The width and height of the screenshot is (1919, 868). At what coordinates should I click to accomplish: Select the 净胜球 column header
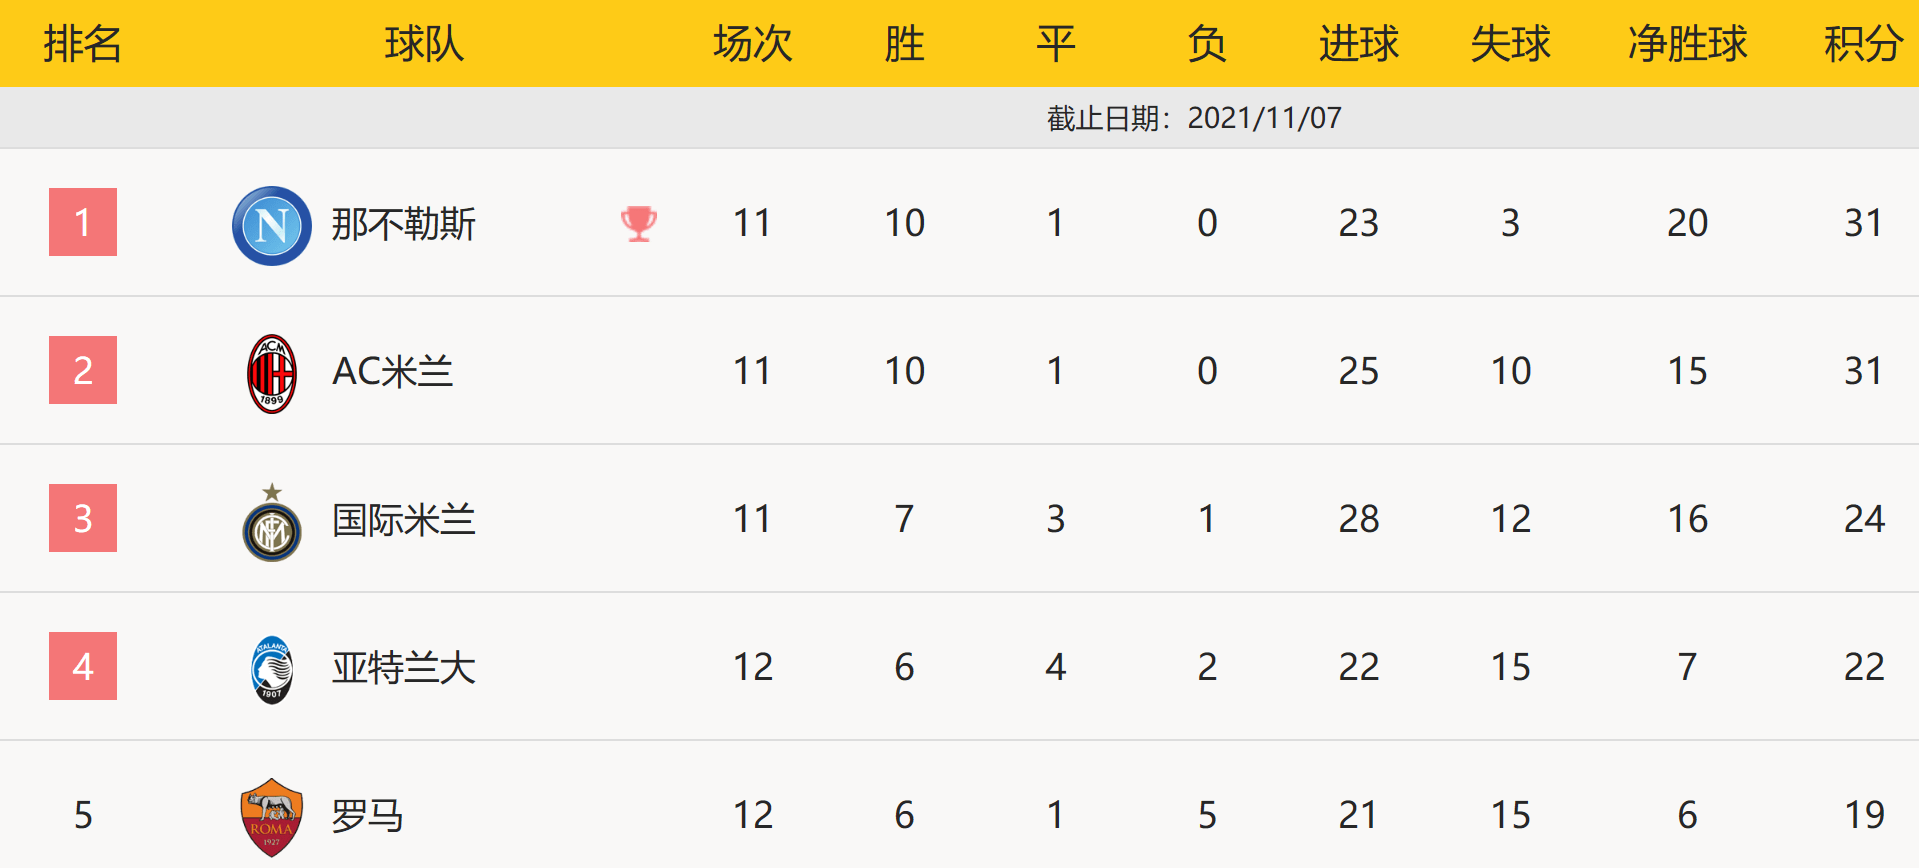(1687, 44)
